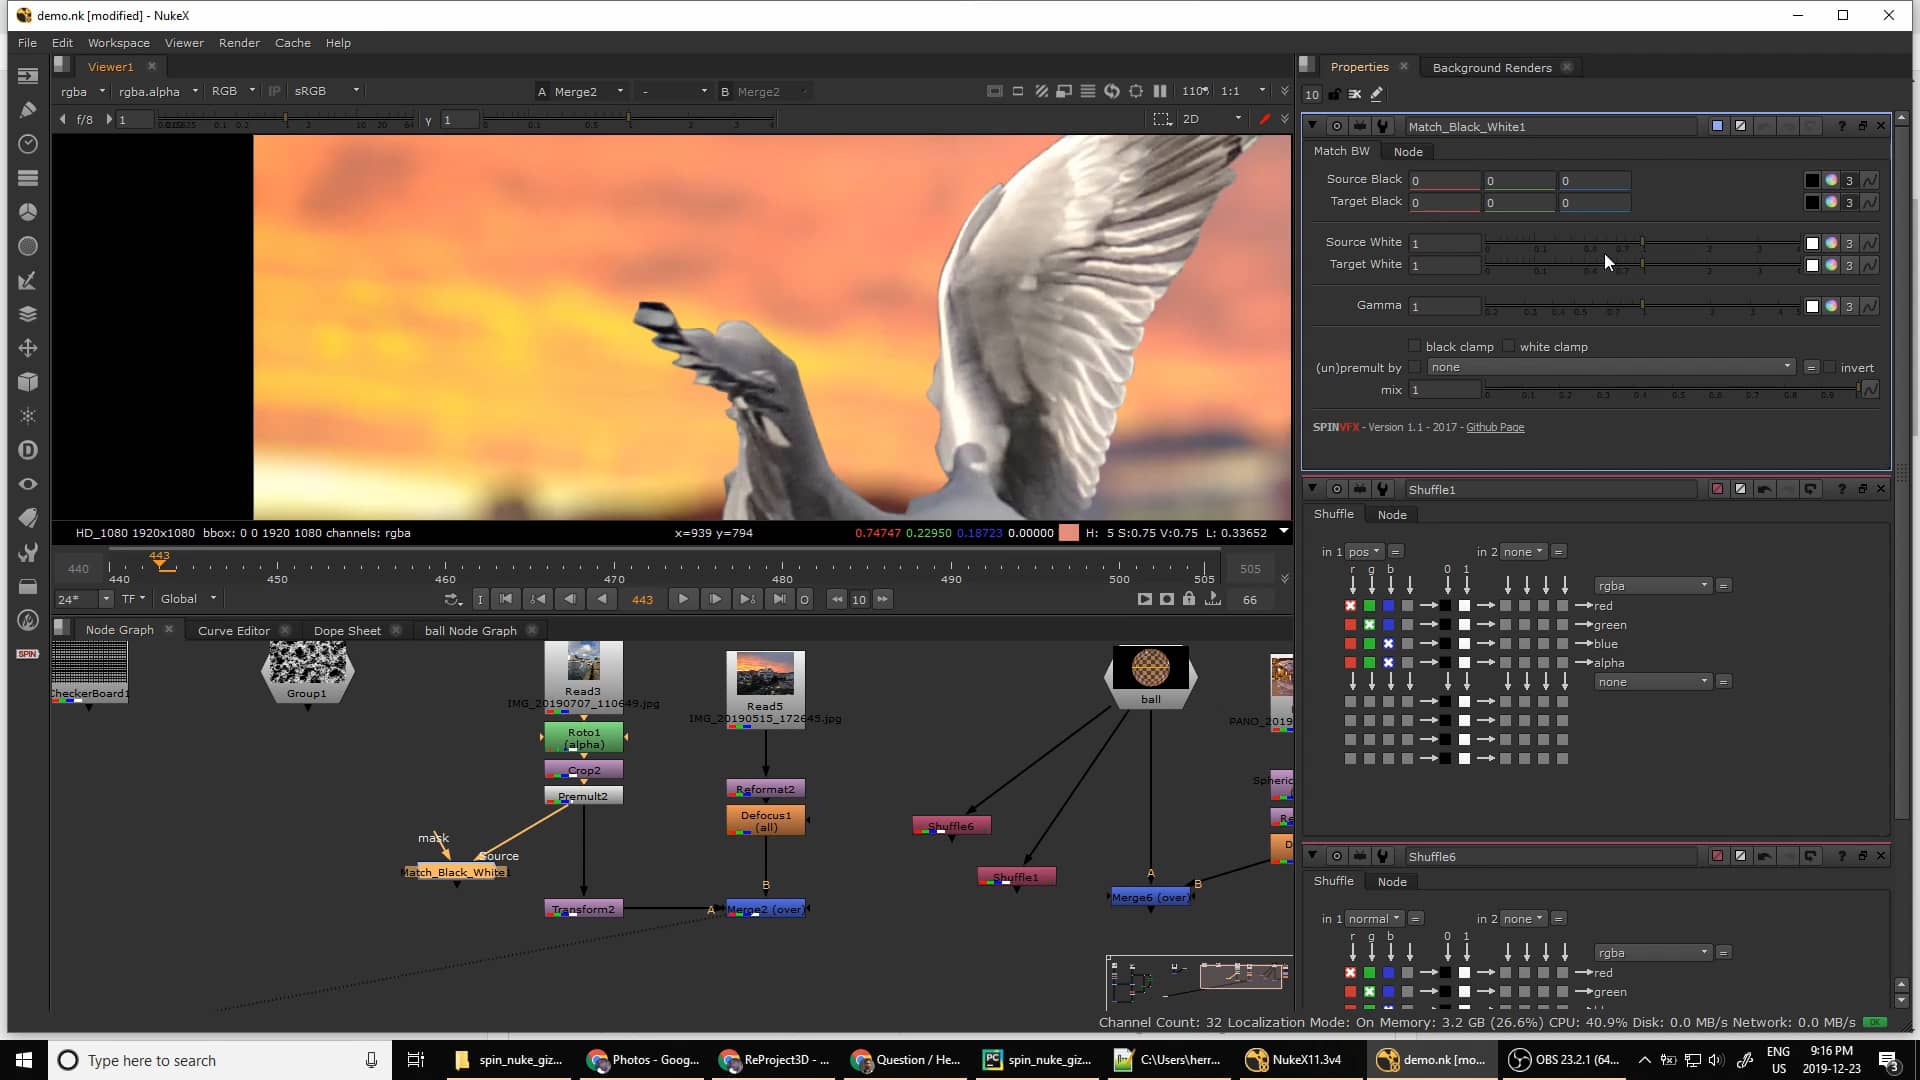The width and height of the screenshot is (1920, 1080).
Task: Select the Read5 node thumbnail in the node graph
Action: [764, 675]
